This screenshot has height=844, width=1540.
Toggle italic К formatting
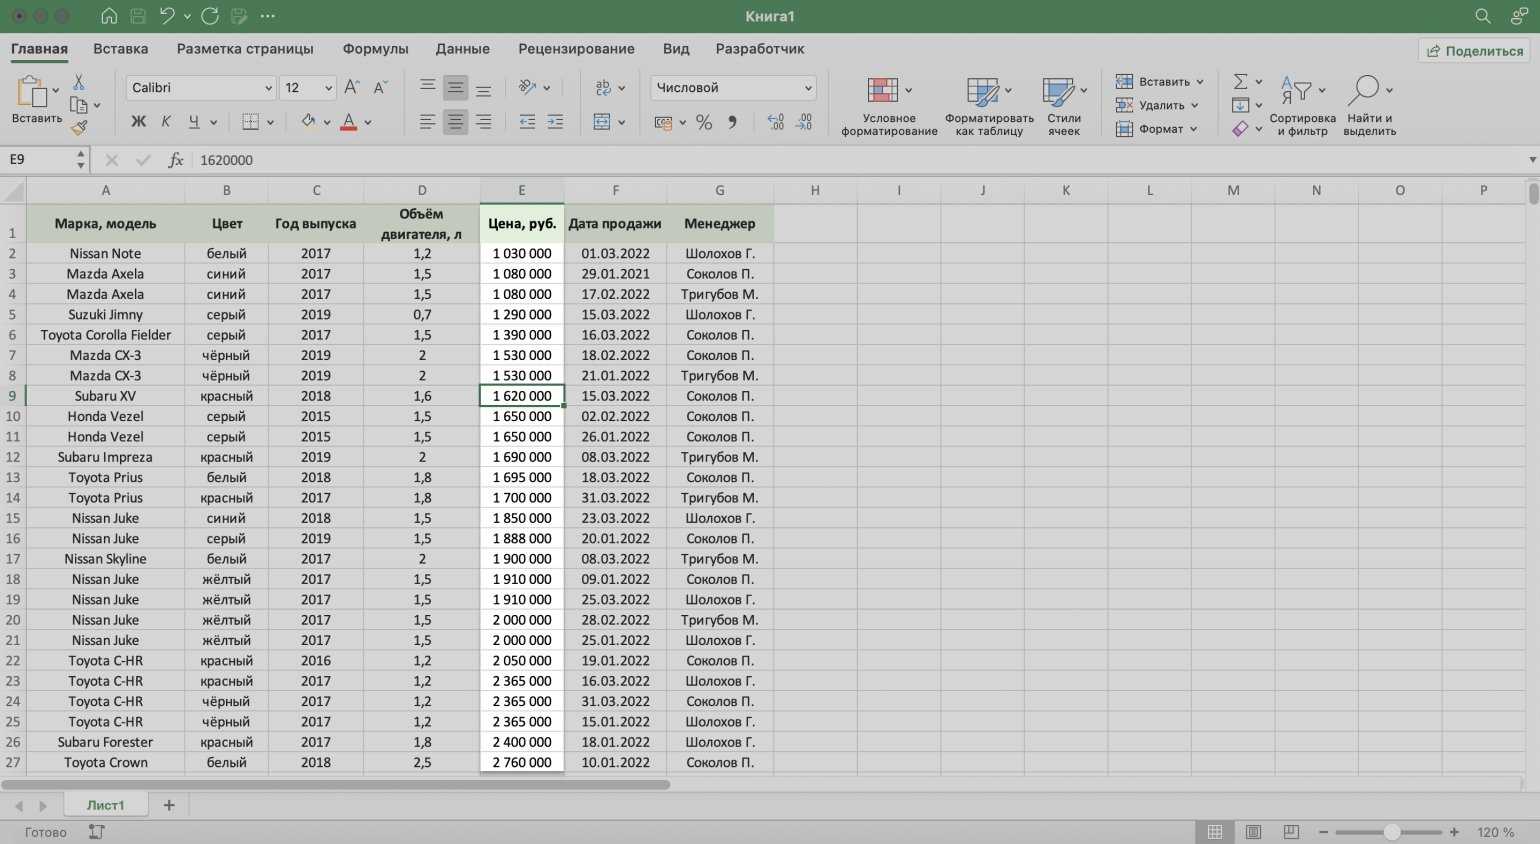point(166,122)
